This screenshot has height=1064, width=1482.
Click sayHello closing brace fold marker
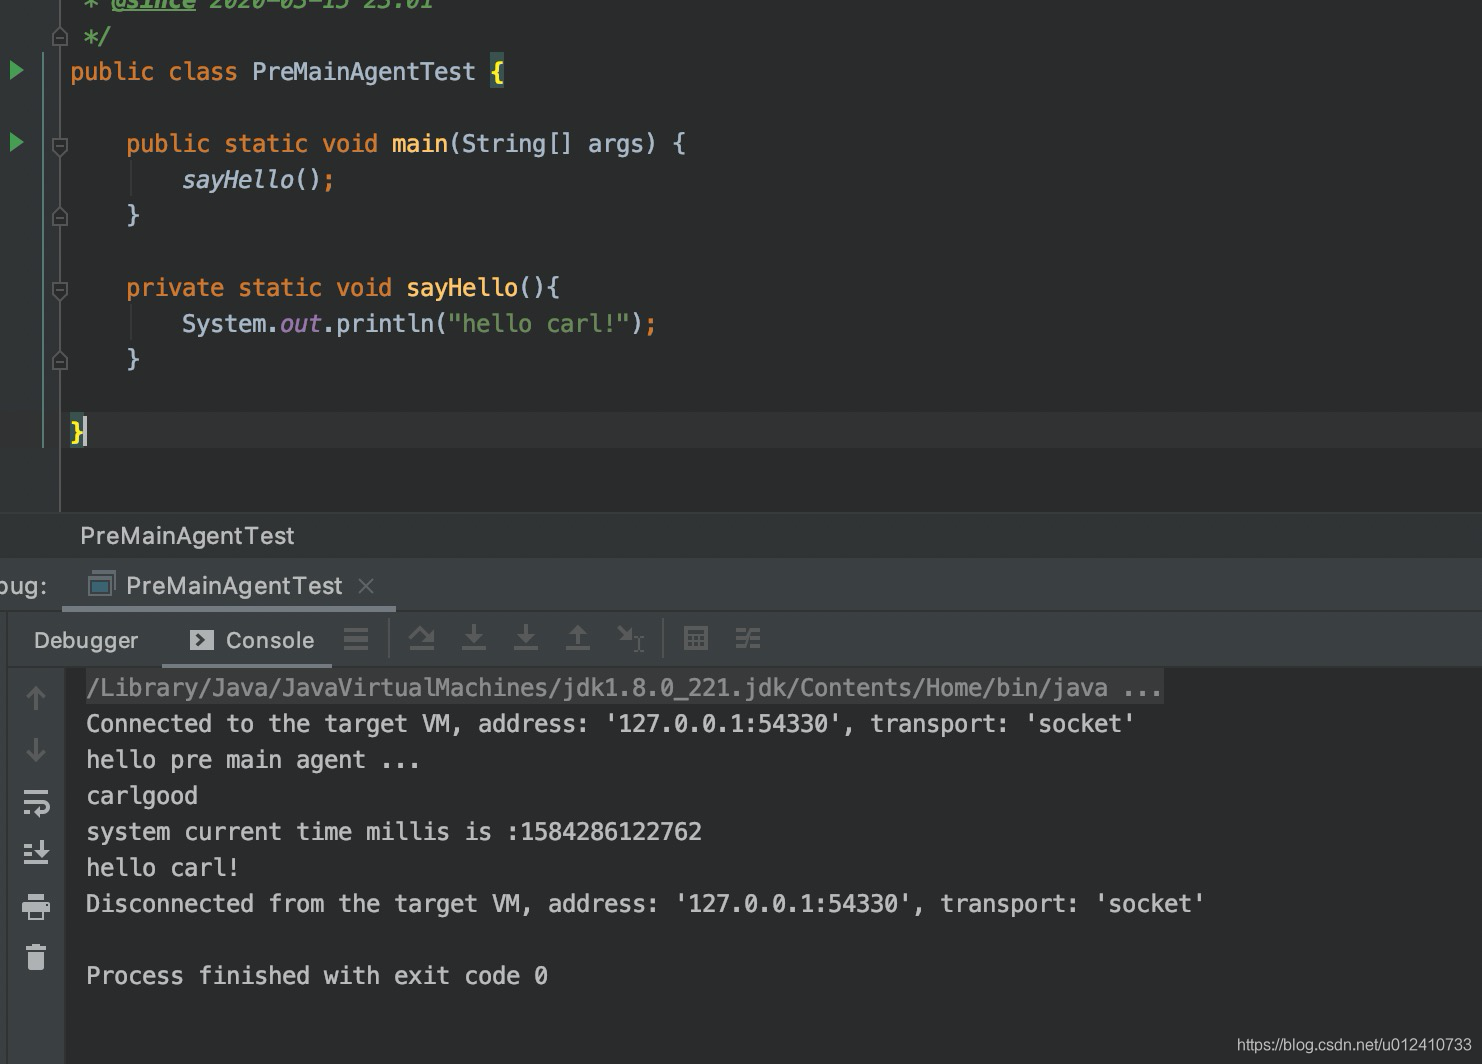pos(60,359)
